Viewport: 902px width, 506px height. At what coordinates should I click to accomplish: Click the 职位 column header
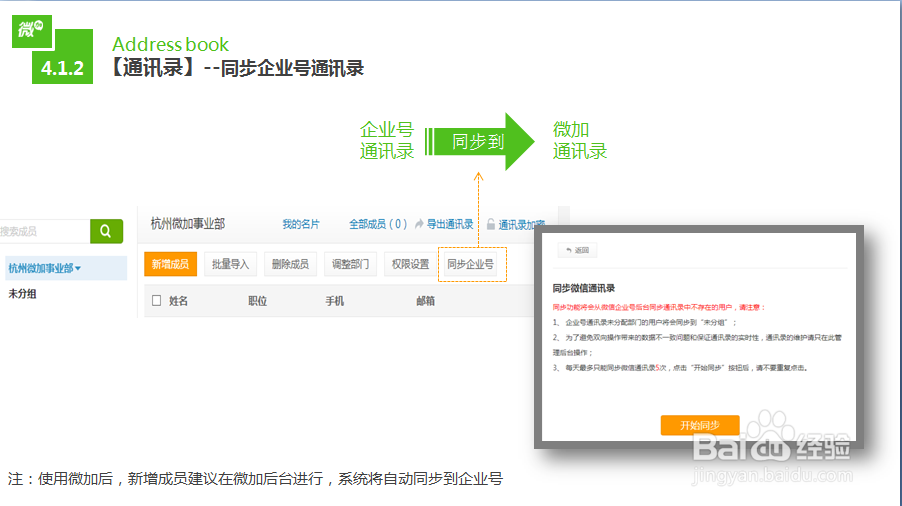pos(258,301)
